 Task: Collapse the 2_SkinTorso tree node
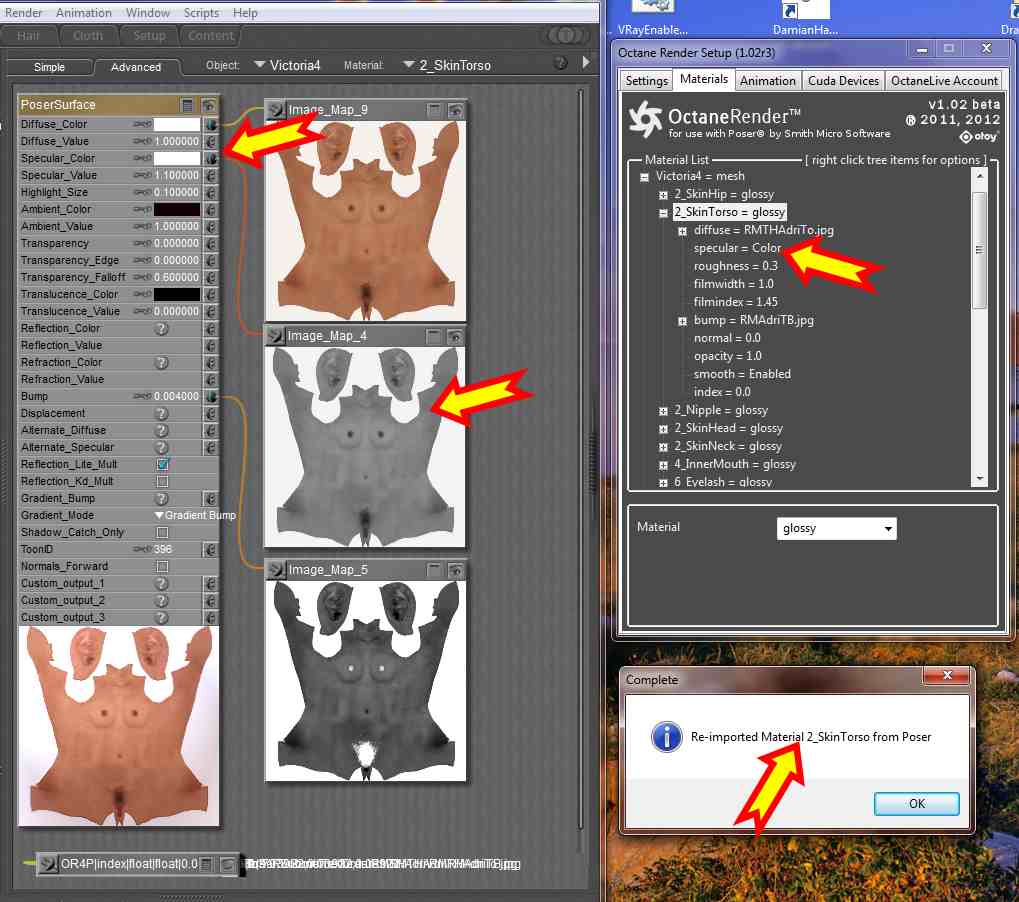pyautogui.click(x=663, y=213)
